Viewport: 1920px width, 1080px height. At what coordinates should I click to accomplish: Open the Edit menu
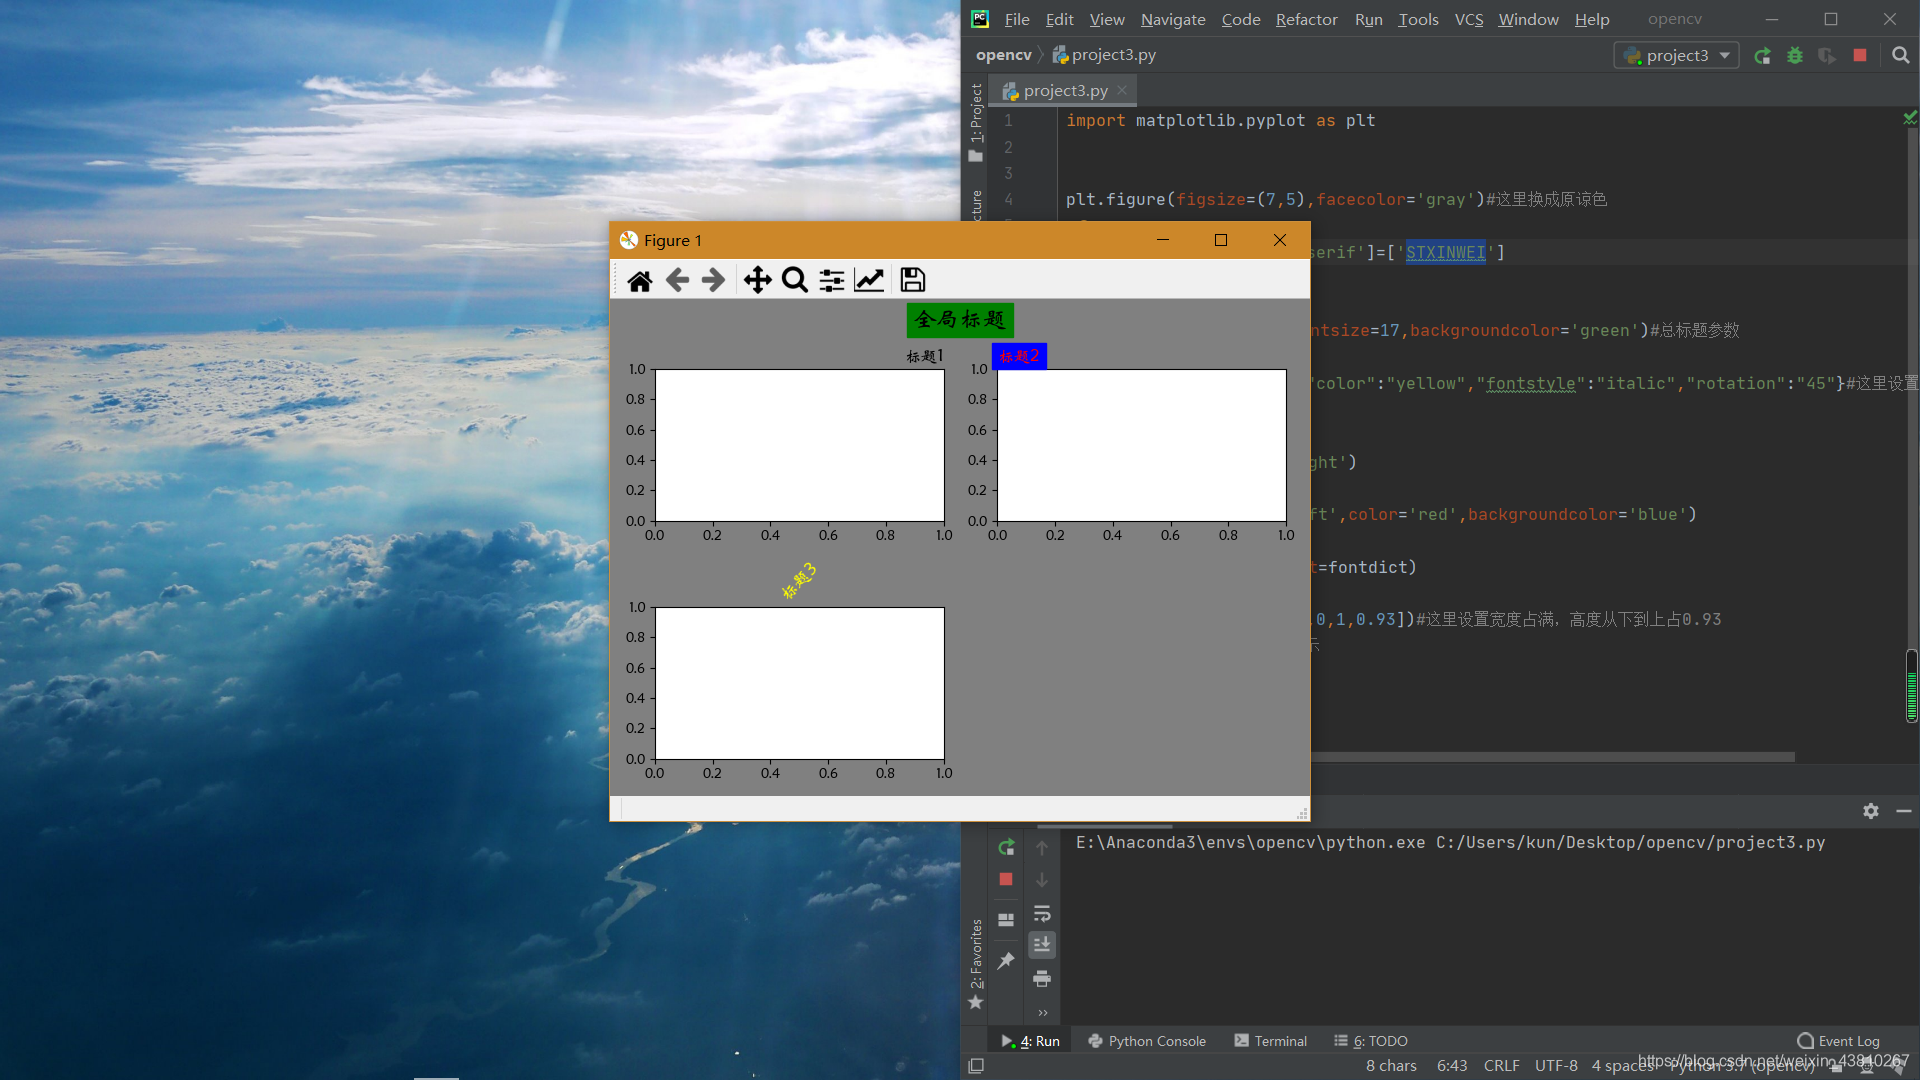[1059, 19]
